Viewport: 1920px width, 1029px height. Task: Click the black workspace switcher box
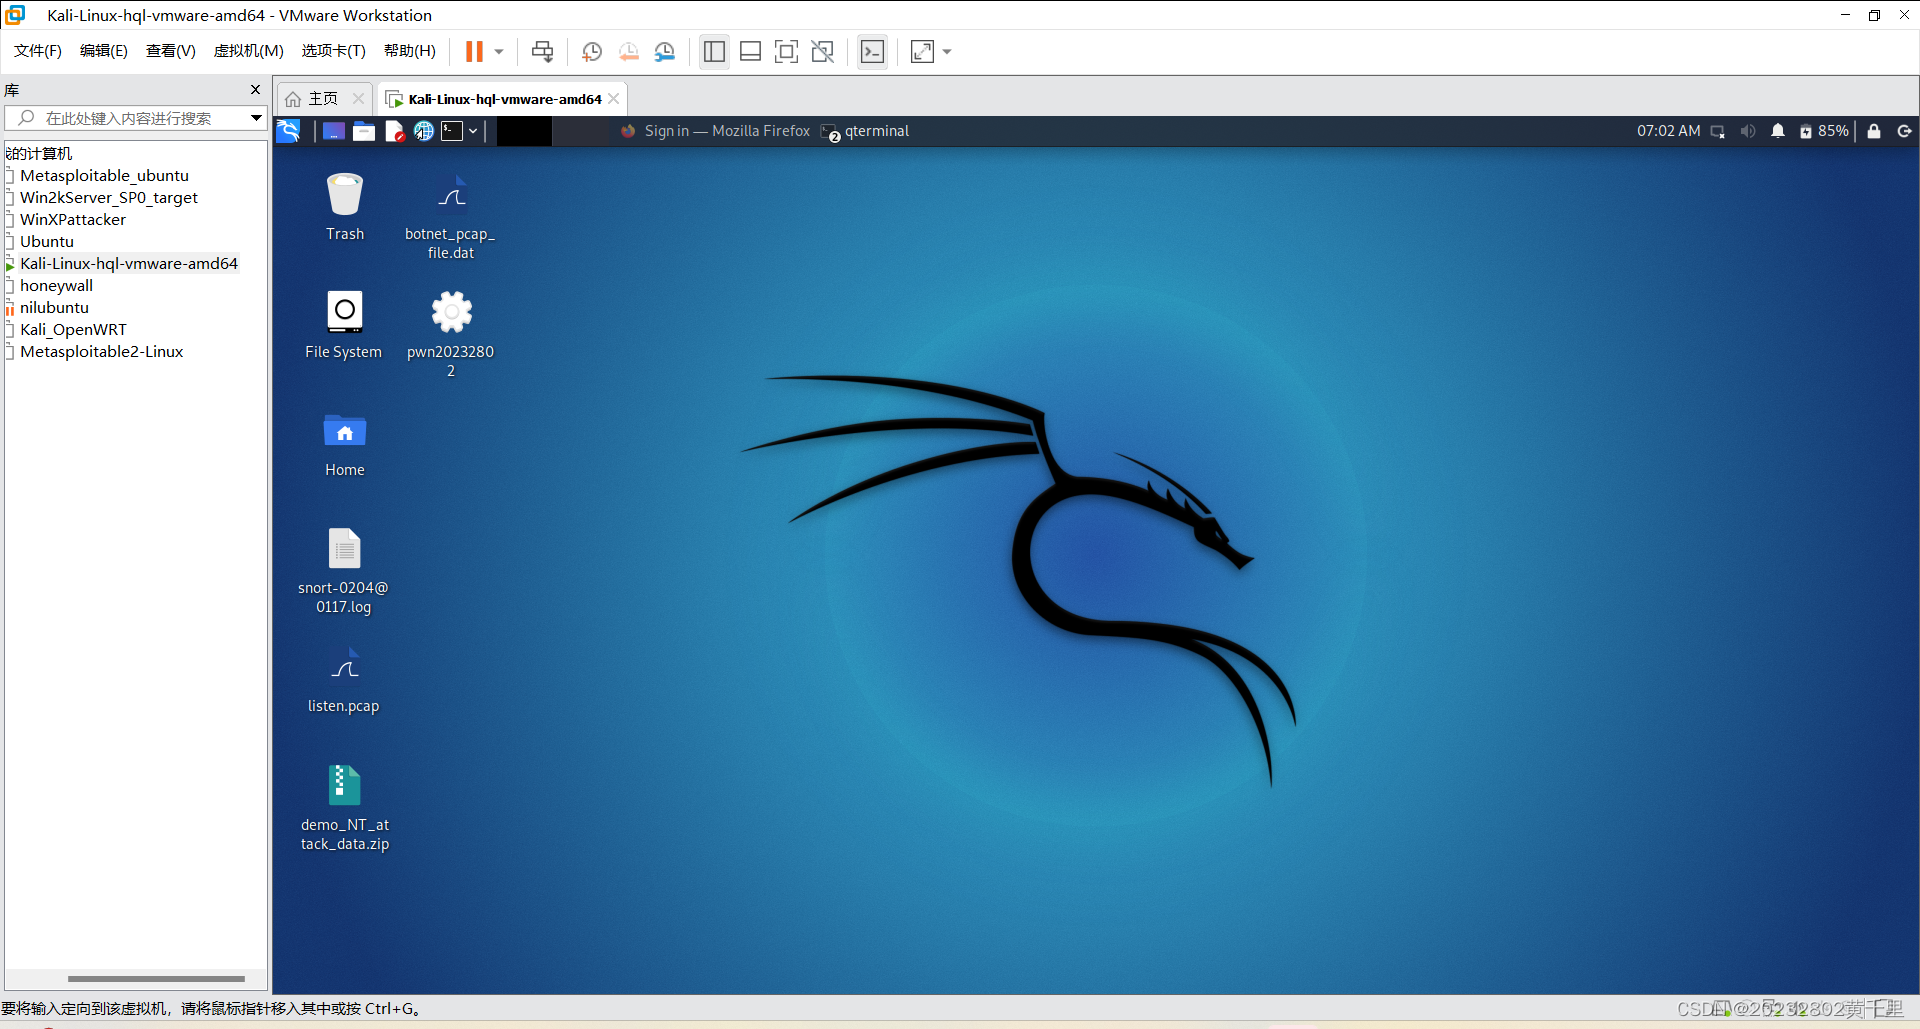coord(524,131)
